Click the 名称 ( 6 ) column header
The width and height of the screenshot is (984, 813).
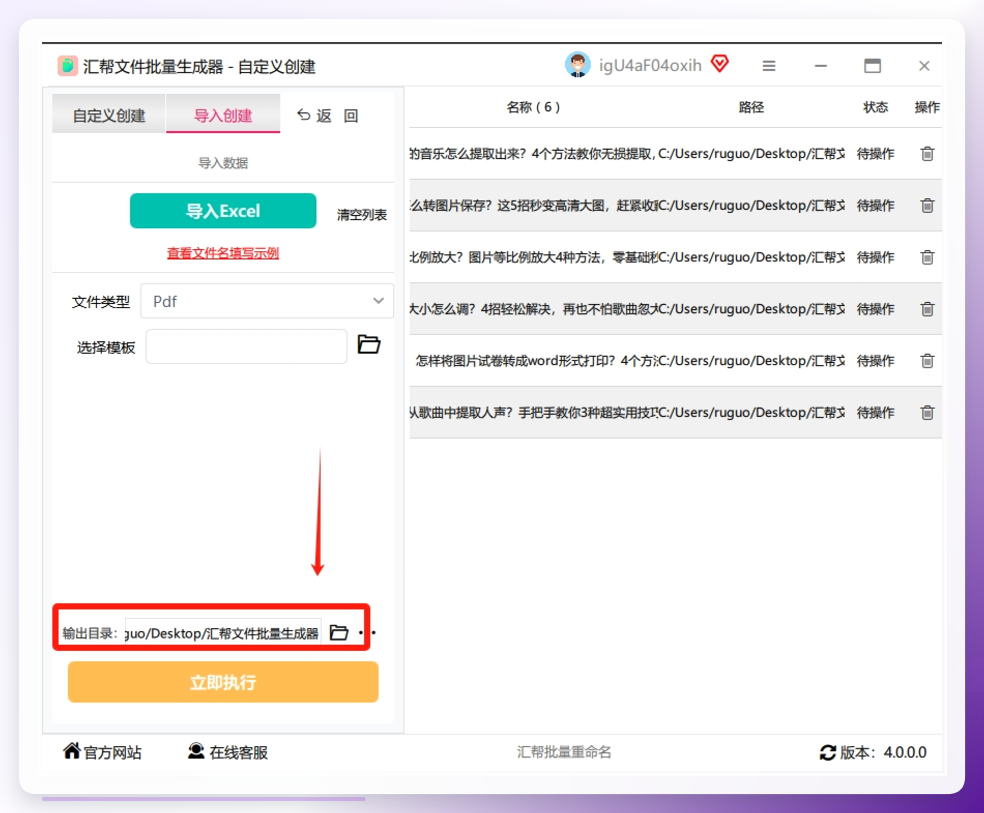(533, 107)
